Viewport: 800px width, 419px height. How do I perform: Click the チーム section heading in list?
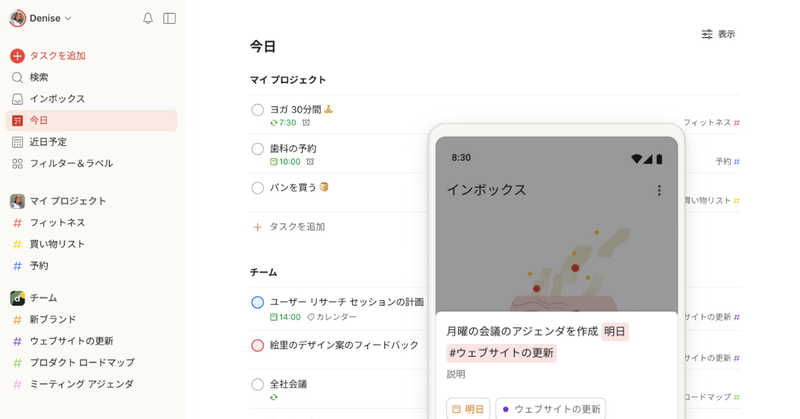click(263, 273)
